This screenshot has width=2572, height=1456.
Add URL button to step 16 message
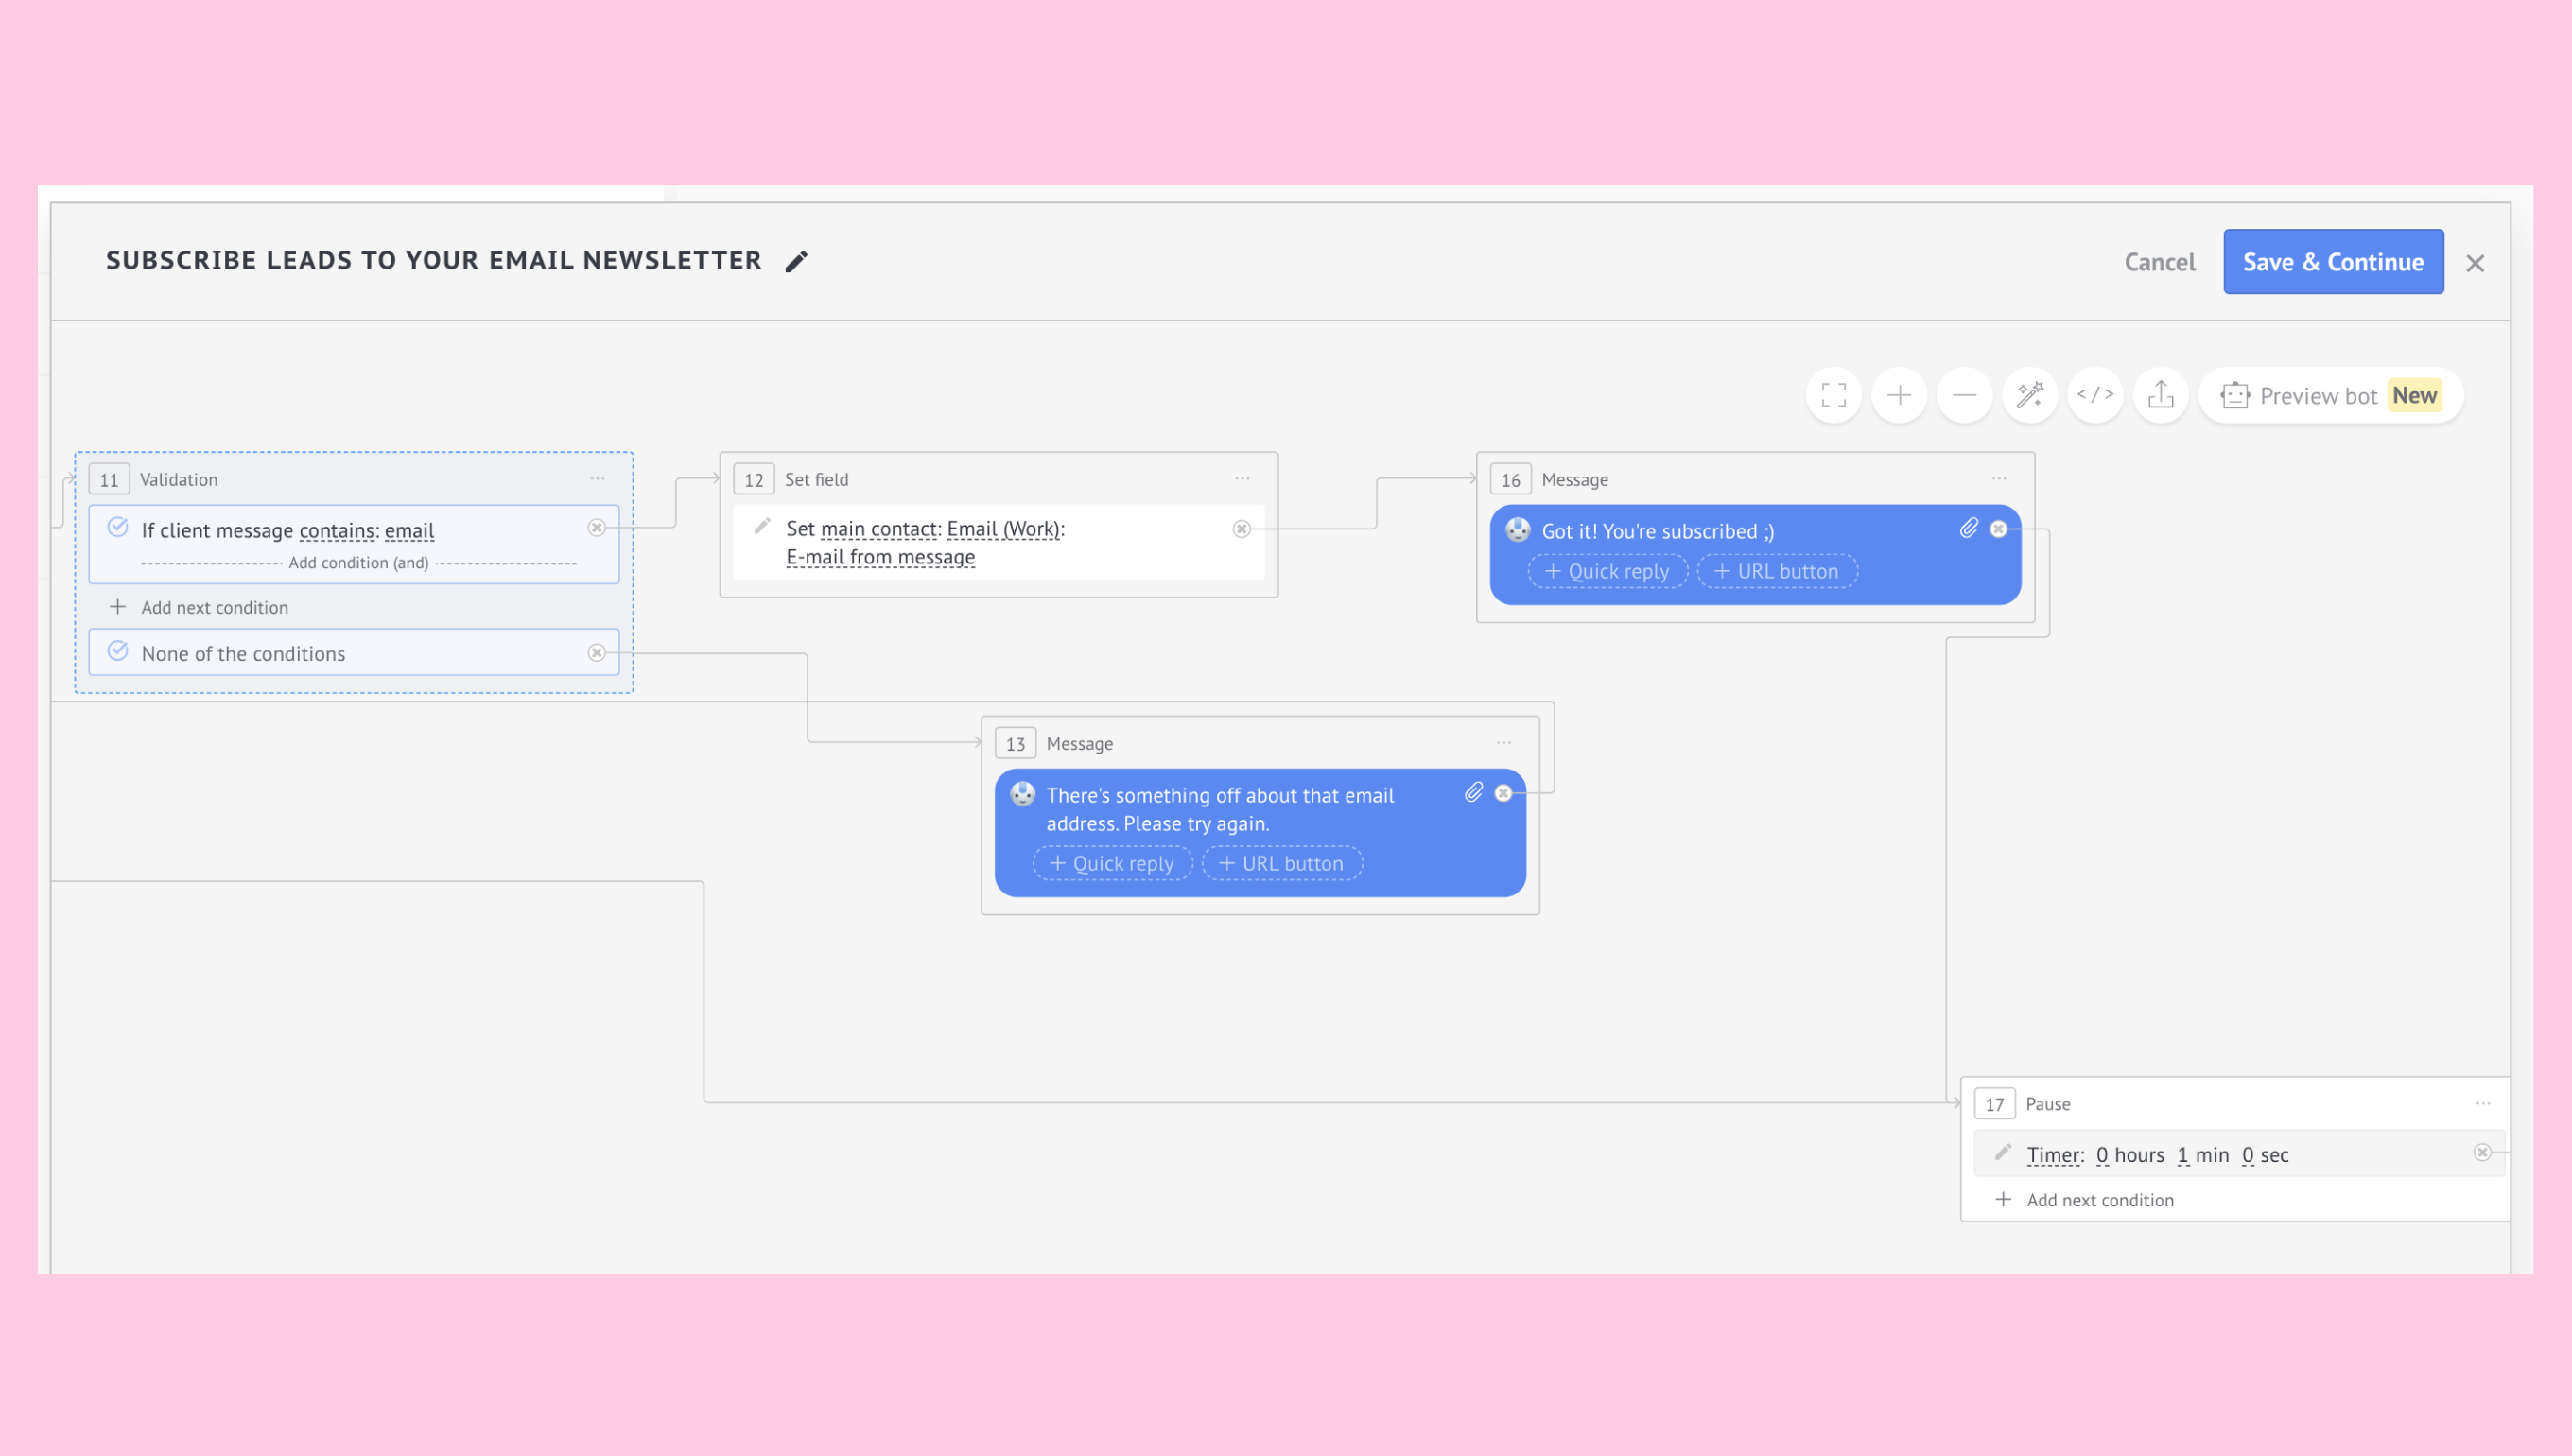tap(1777, 572)
